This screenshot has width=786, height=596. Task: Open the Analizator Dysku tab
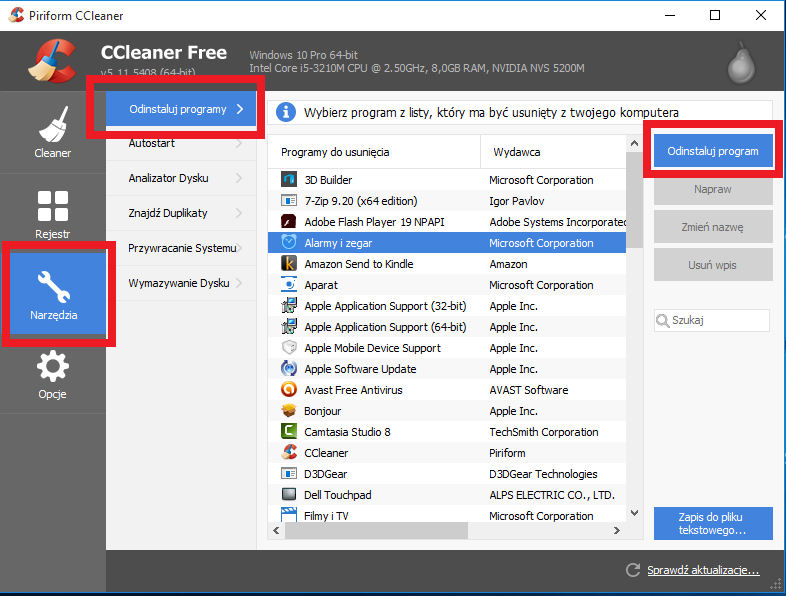click(181, 178)
